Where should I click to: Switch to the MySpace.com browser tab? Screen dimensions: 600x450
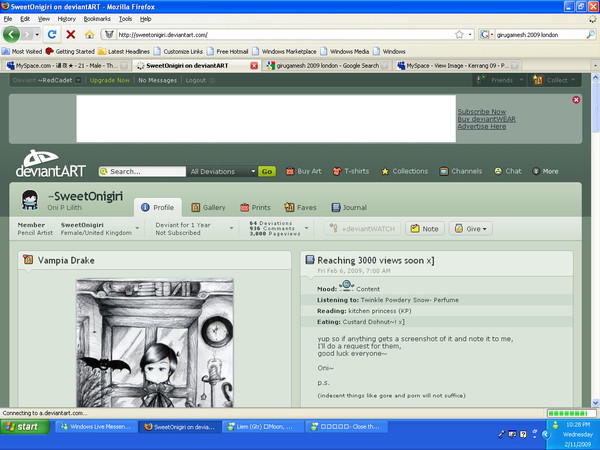(x=66, y=66)
